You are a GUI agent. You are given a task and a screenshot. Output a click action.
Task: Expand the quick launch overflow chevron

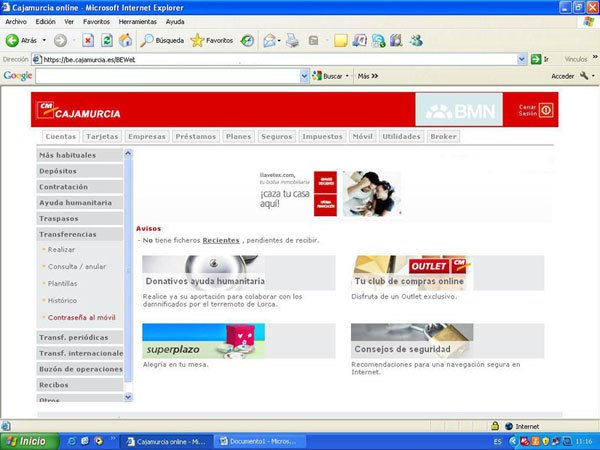coord(113,438)
